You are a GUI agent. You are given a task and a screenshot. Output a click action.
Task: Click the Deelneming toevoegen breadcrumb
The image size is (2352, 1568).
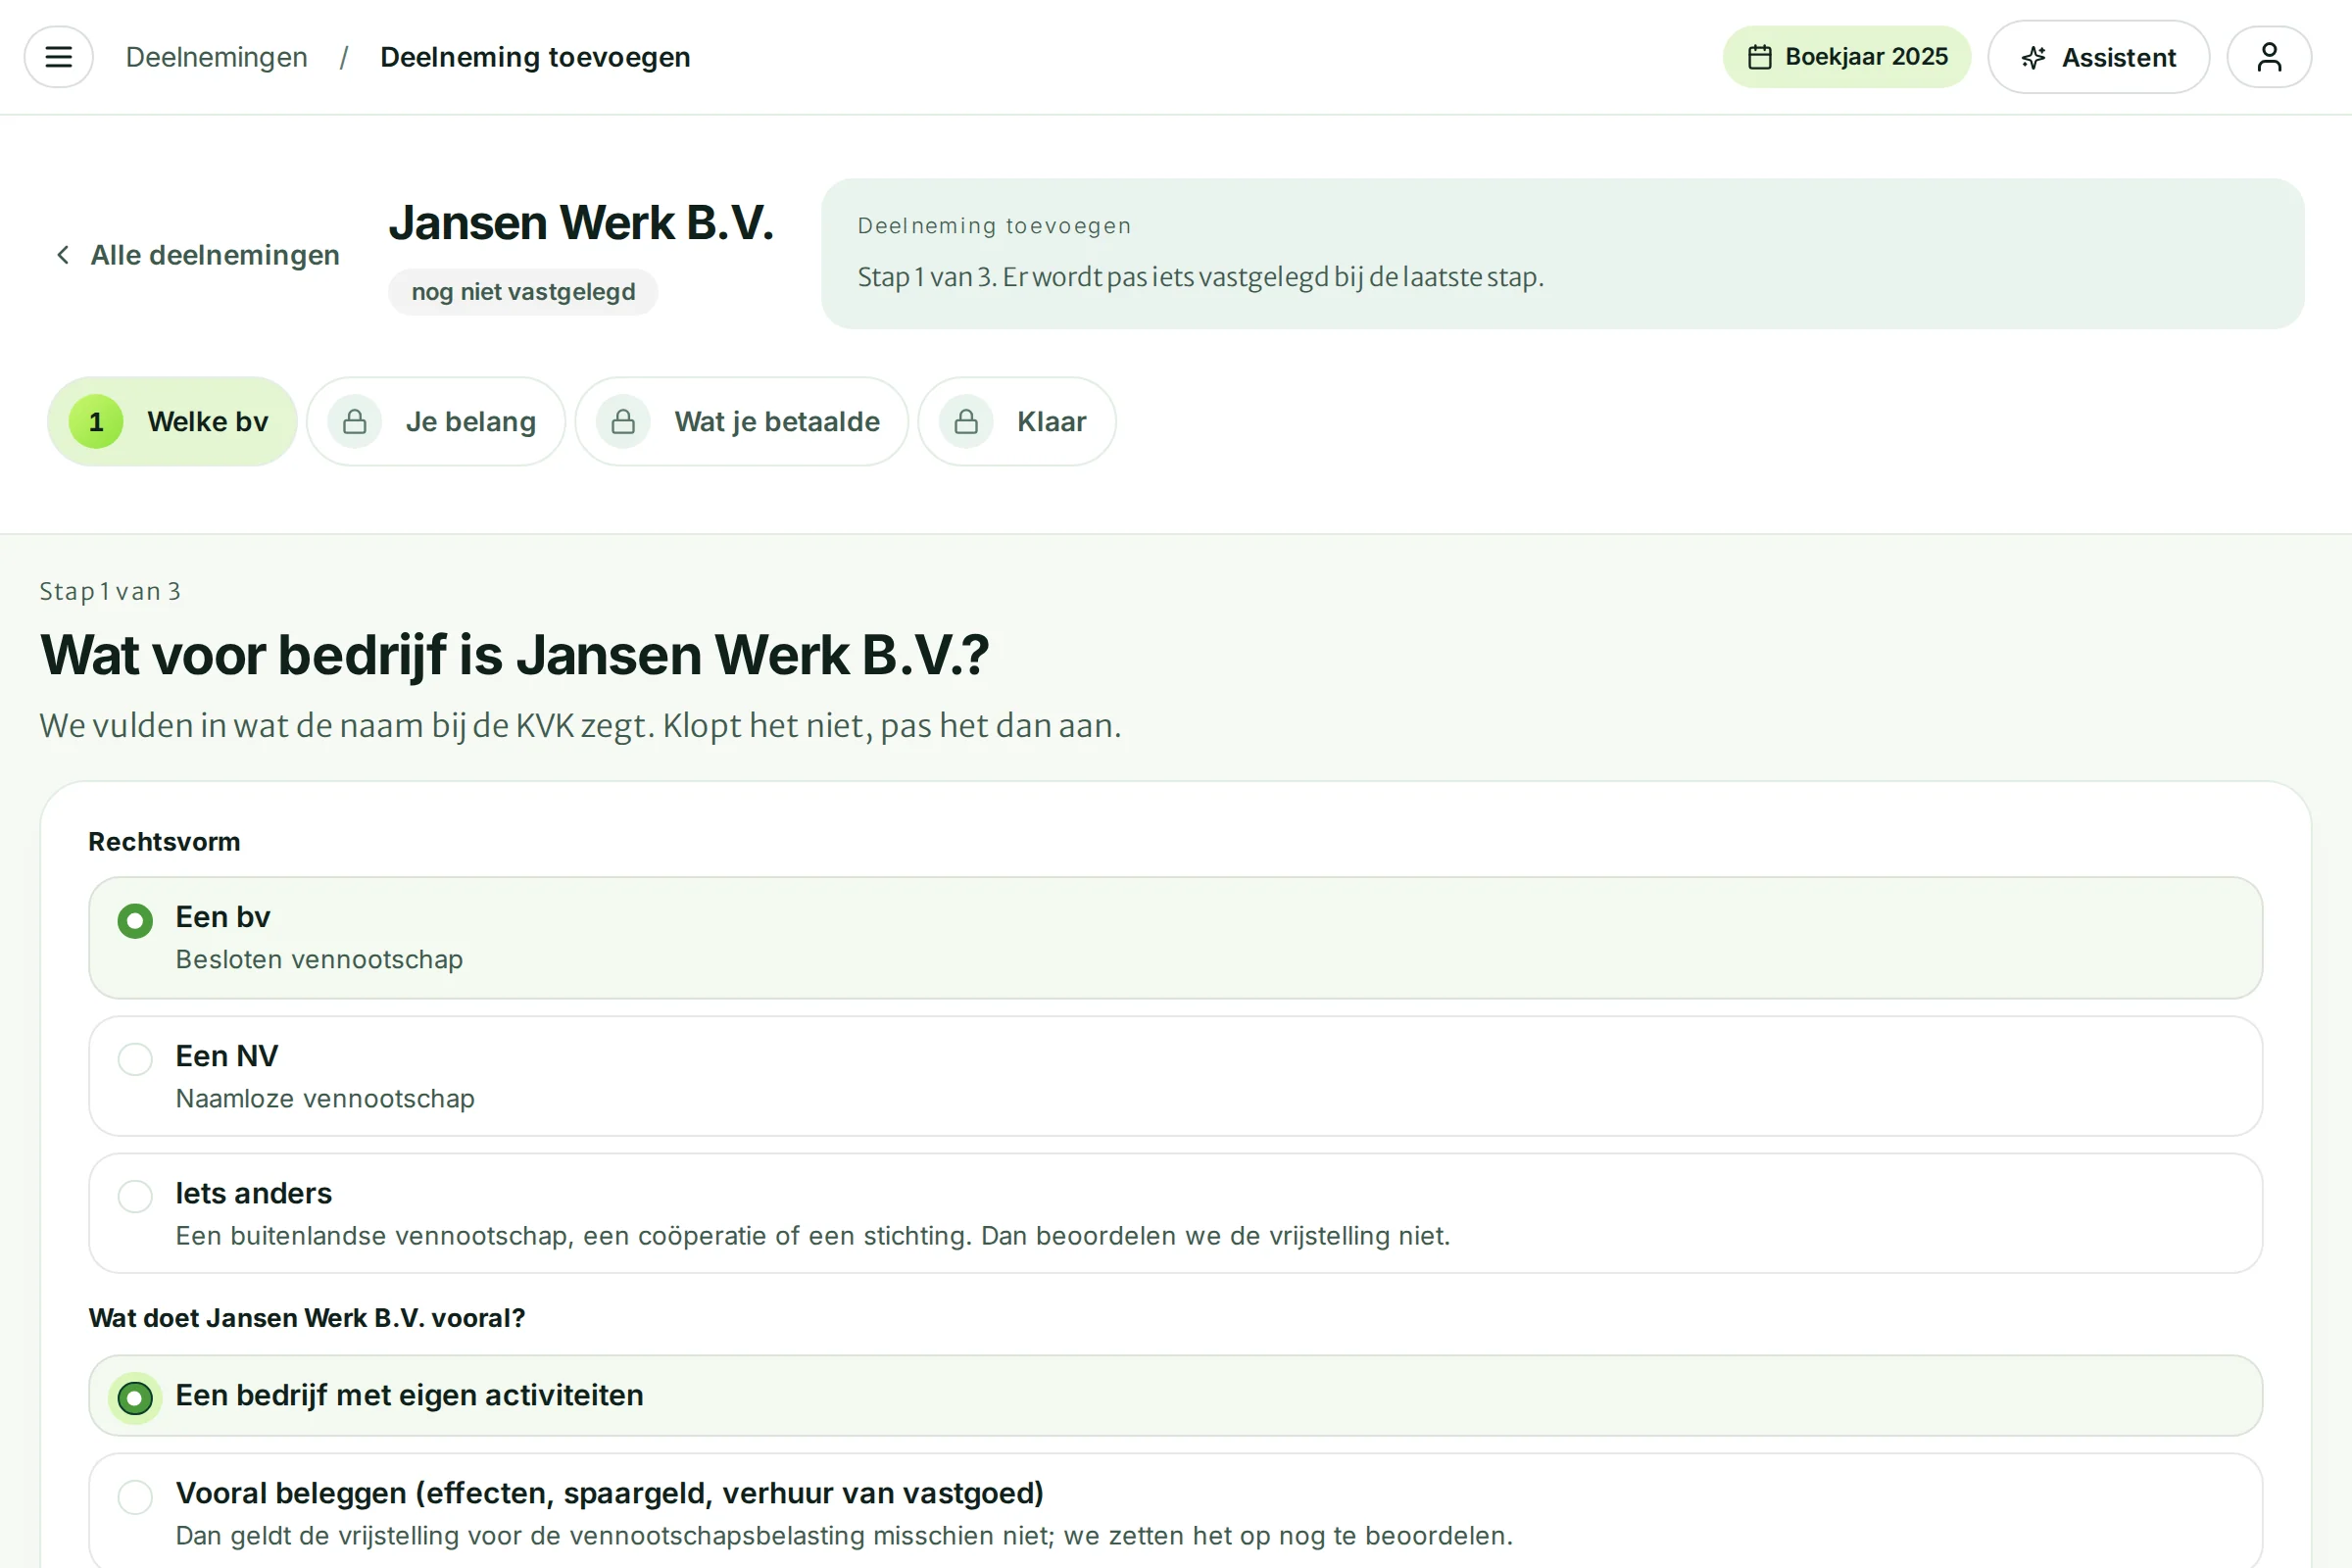pyautogui.click(x=535, y=57)
